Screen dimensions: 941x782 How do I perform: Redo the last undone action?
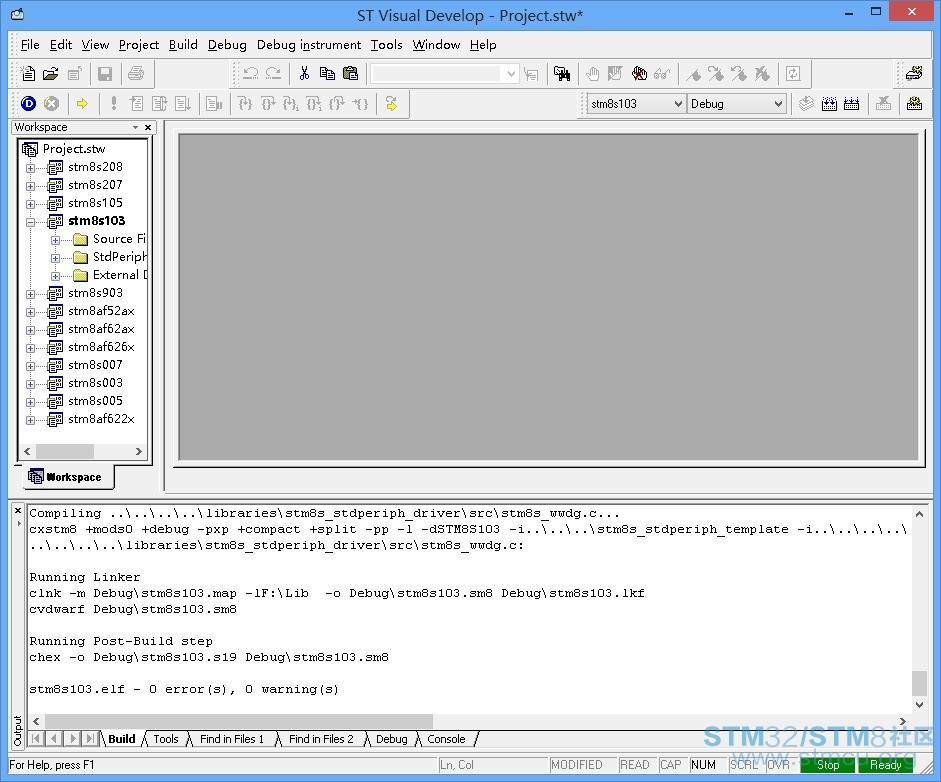pos(273,74)
